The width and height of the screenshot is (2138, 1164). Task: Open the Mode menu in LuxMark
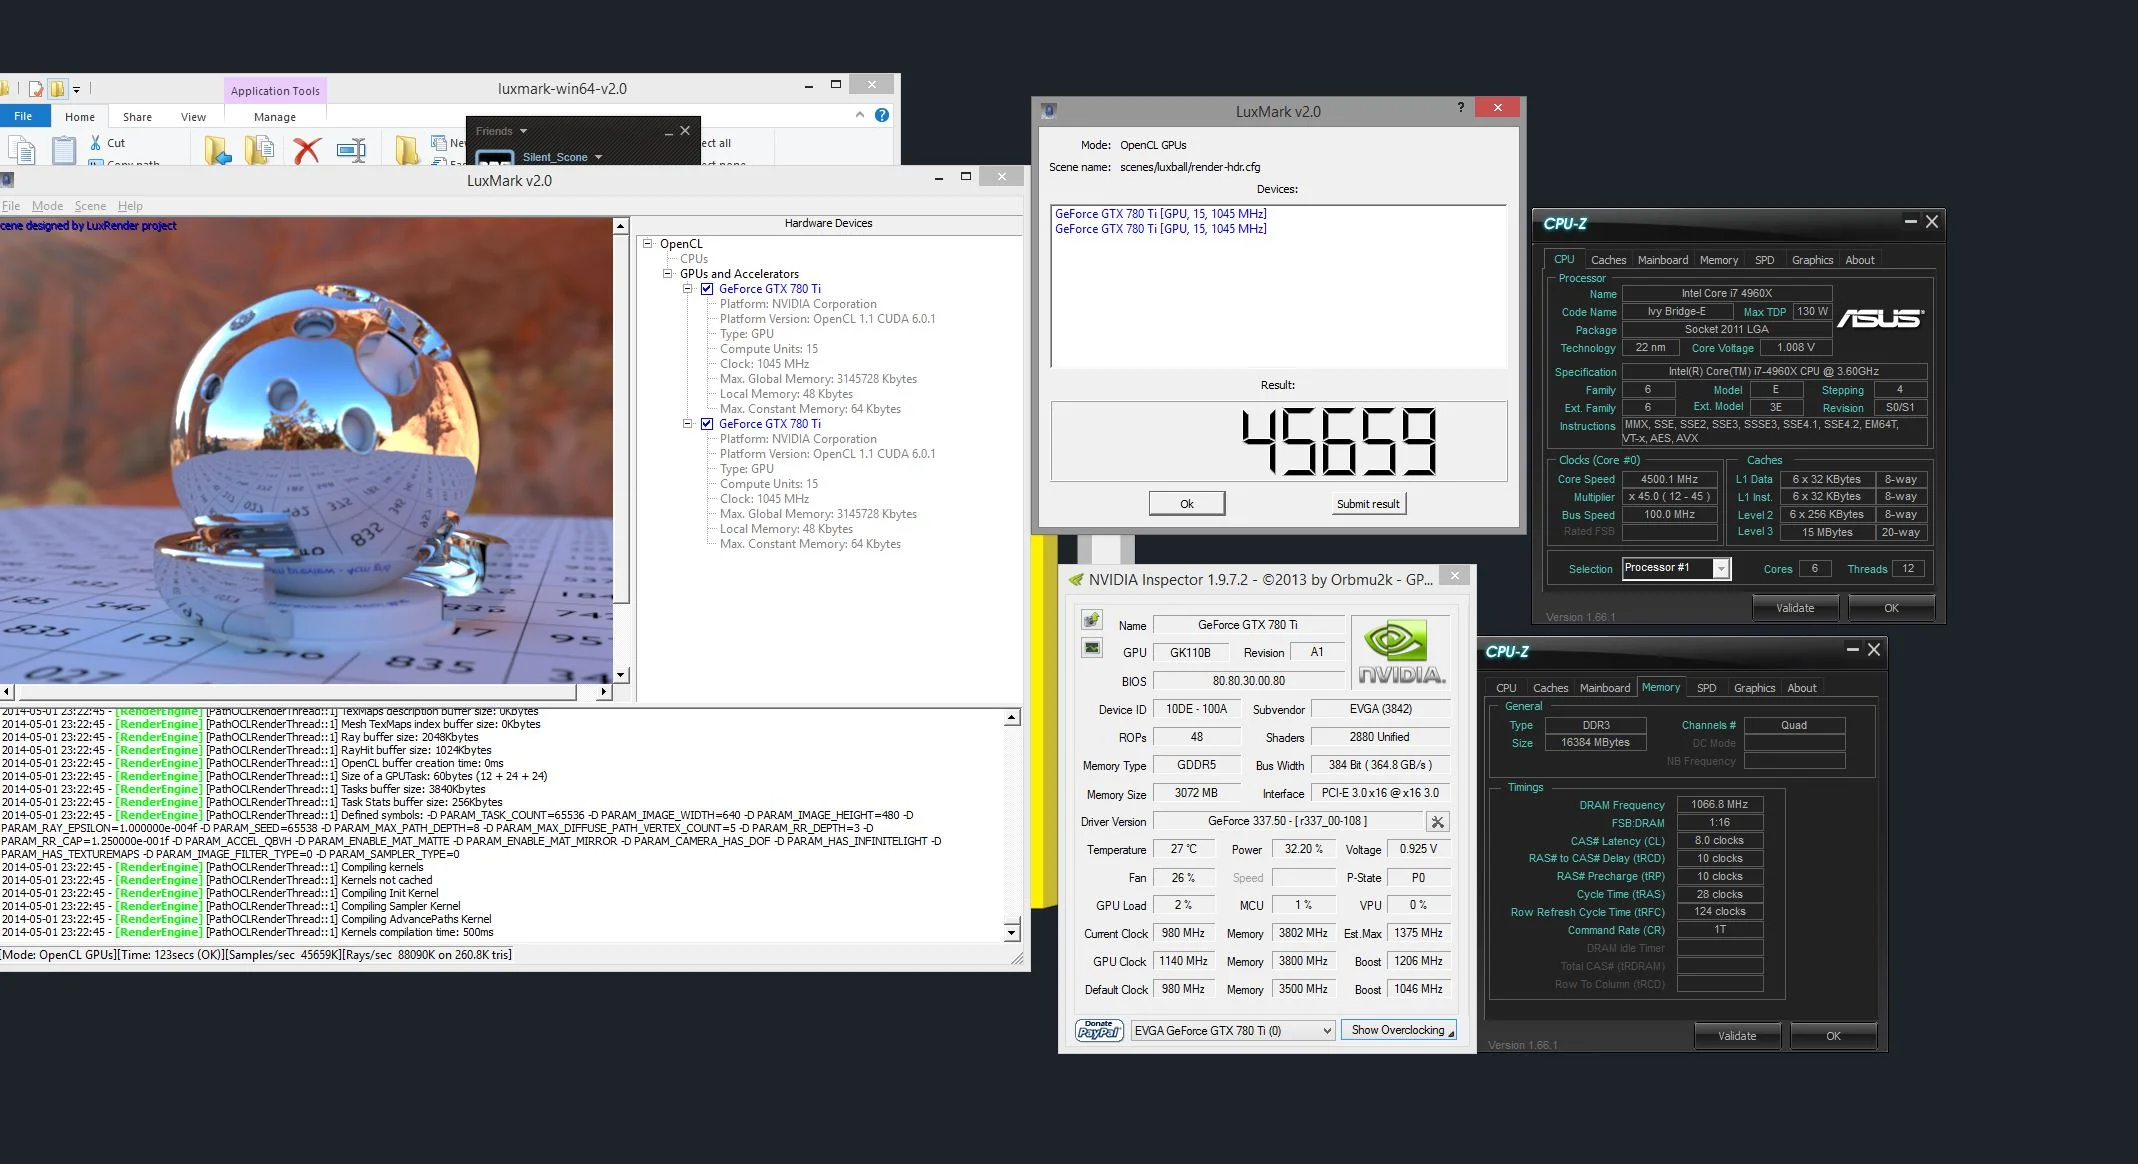coord(47,206)
